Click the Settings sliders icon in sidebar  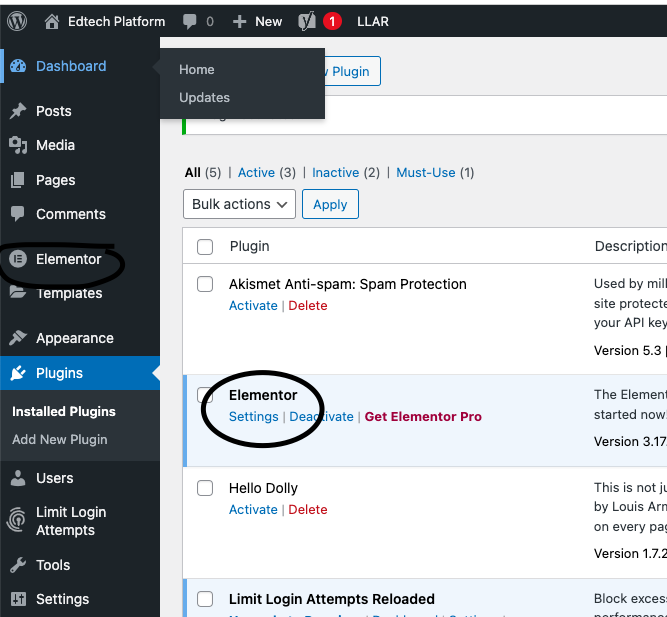(x=18, y=599)
